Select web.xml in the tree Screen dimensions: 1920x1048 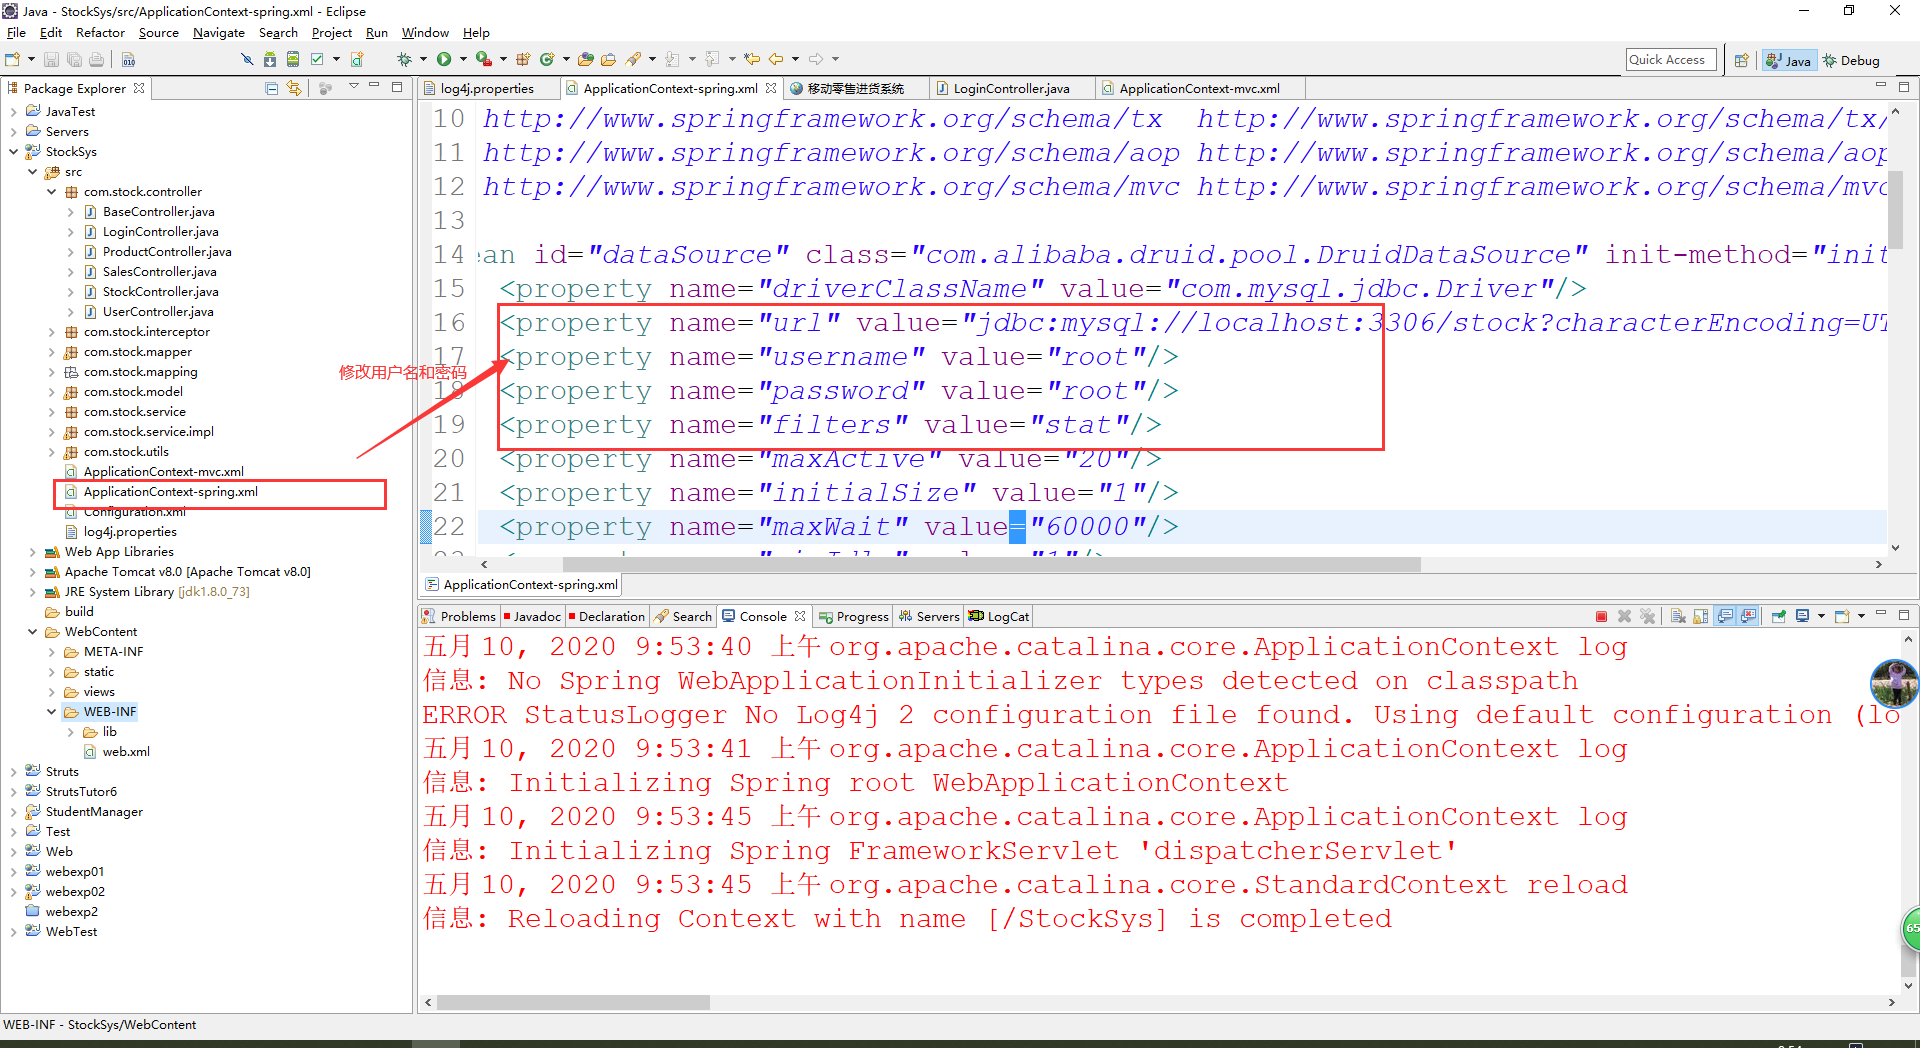[x=125, y=752]
